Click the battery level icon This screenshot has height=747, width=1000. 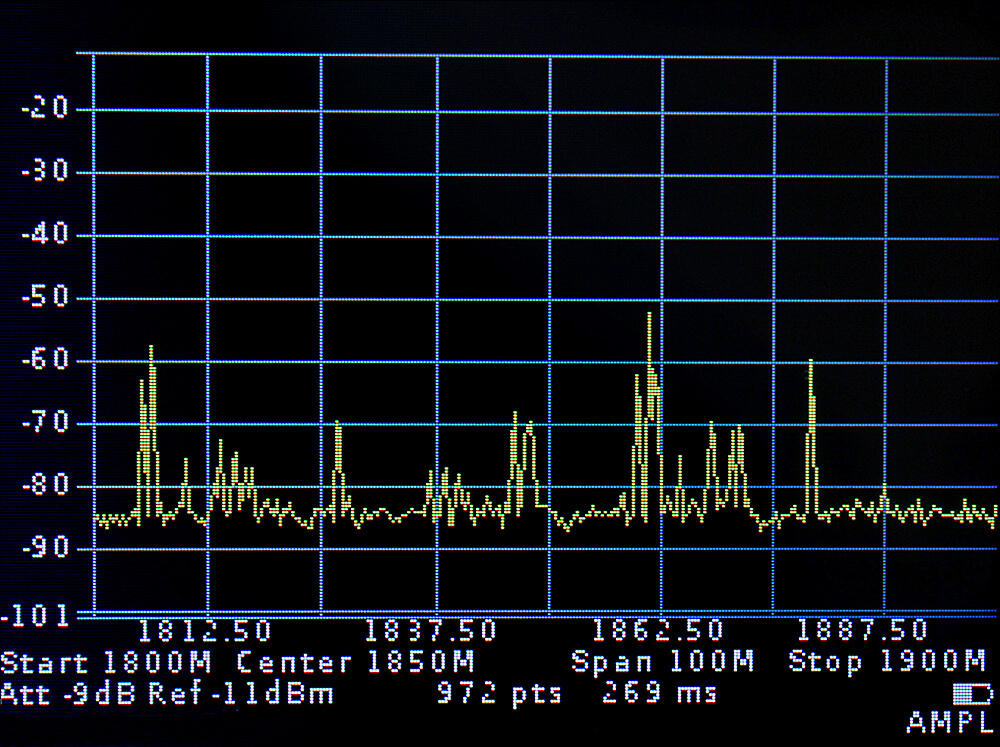(973, 694)
